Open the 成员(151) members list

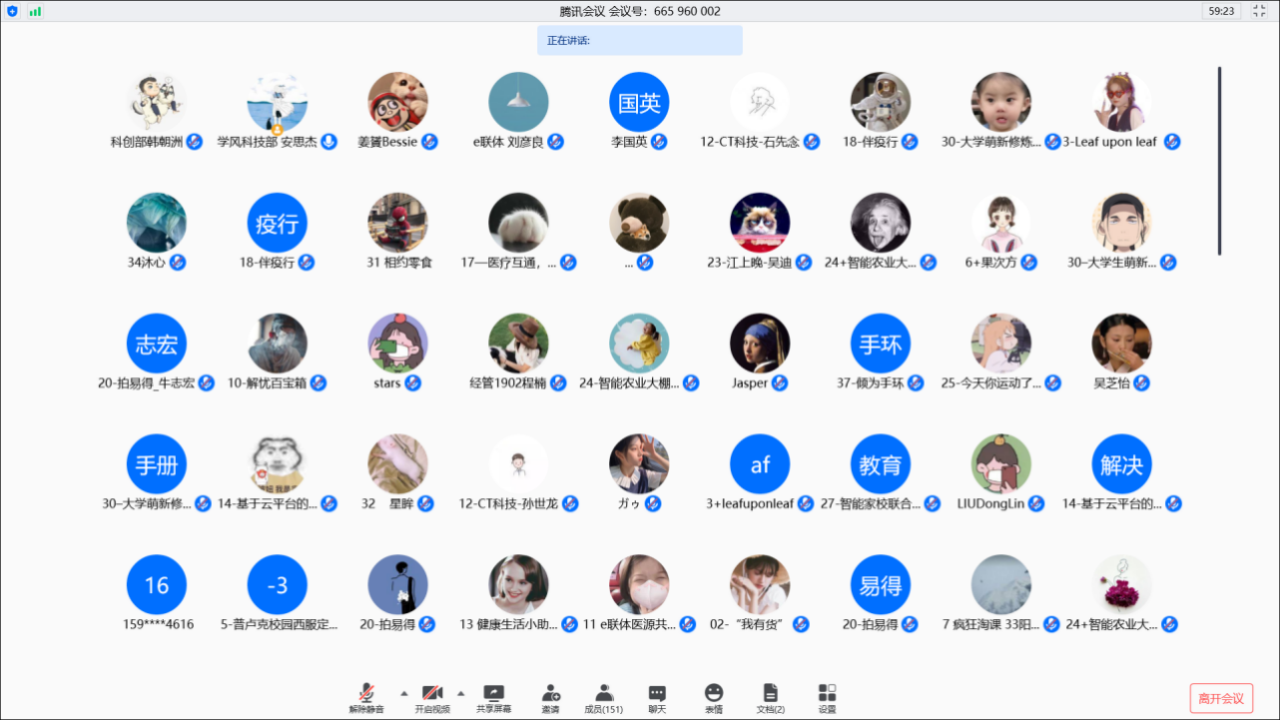coord(603,697)
